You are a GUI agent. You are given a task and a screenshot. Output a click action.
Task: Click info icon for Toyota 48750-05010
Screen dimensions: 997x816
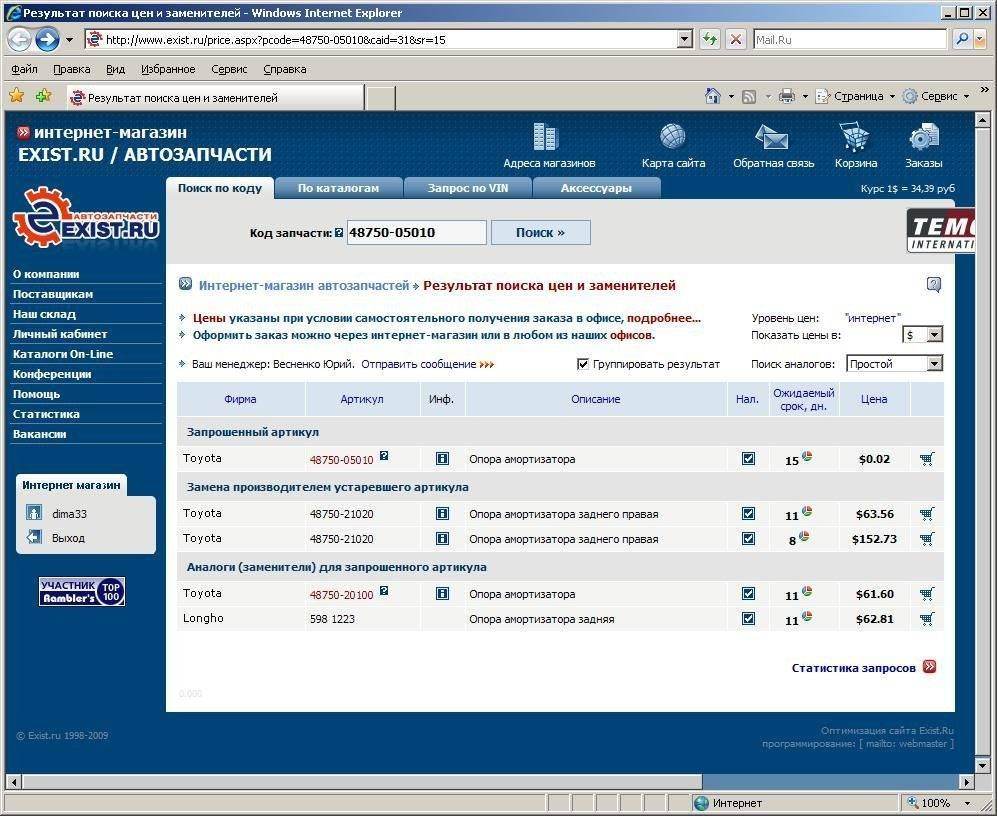(442, 459)
